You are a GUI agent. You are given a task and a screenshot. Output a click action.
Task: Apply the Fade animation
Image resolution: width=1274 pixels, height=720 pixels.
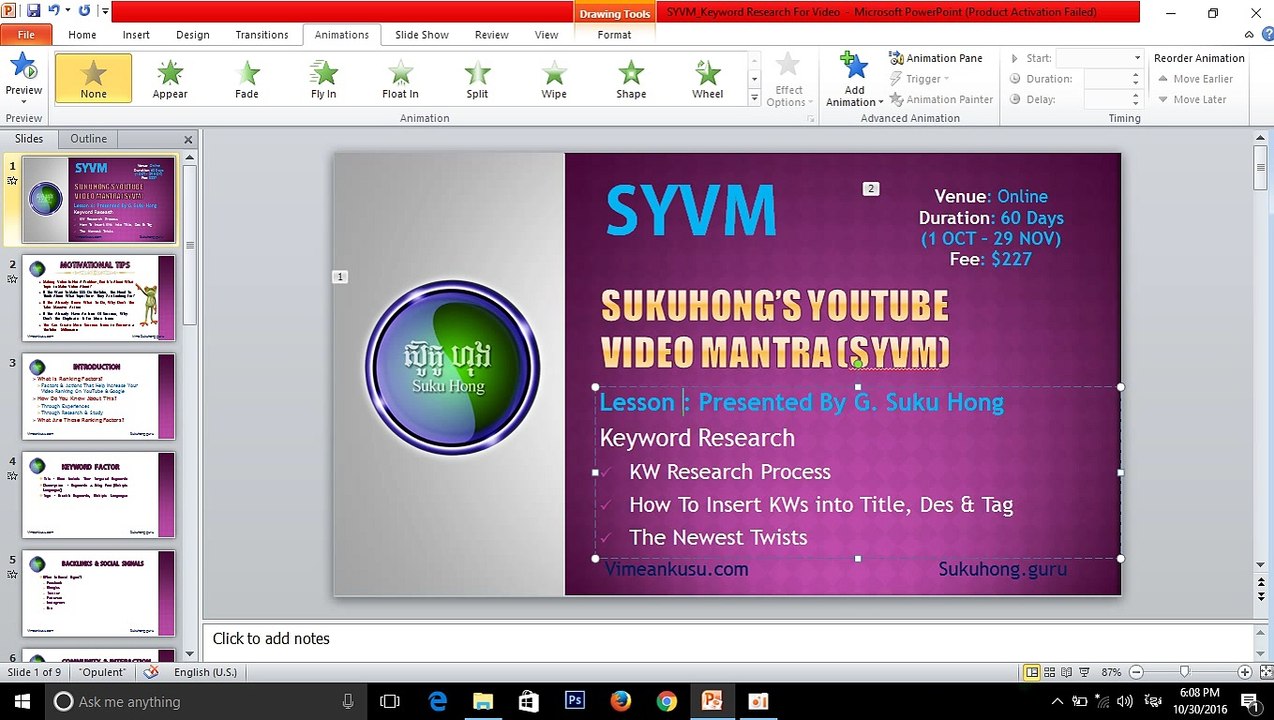pyautogui.click(x=247, y=78)
